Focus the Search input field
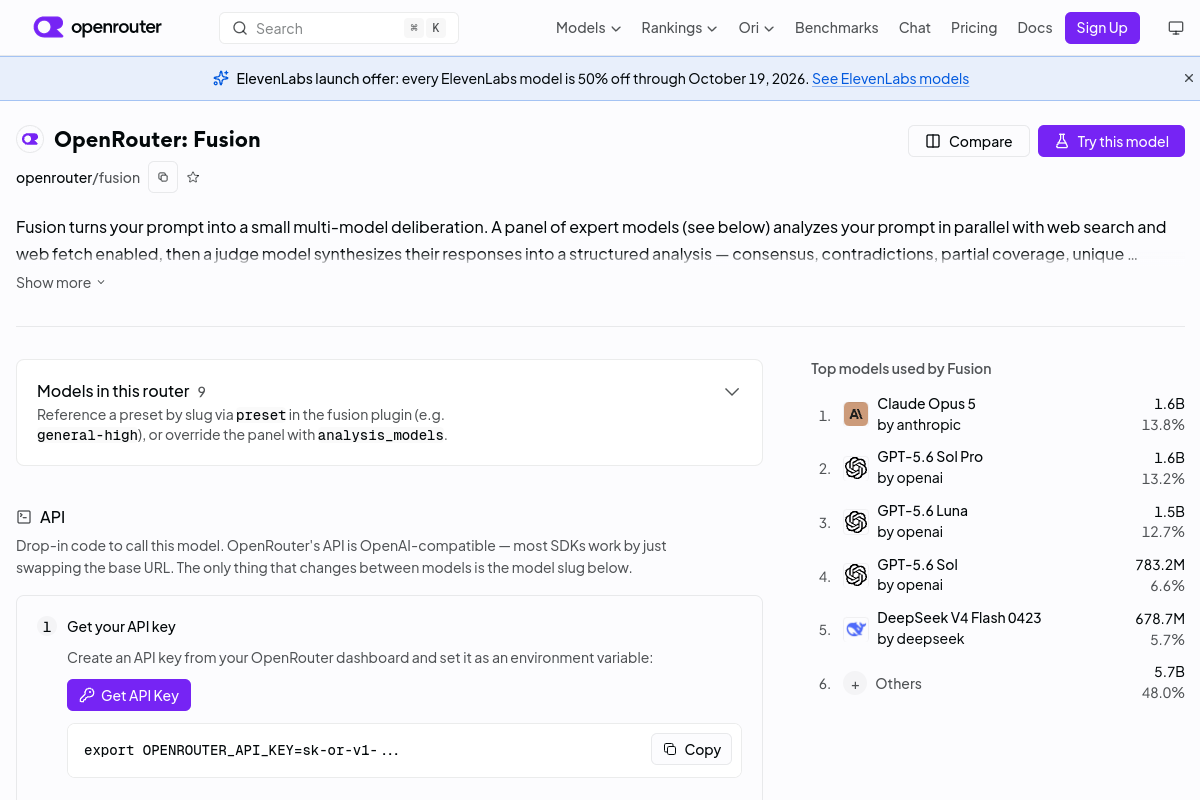This screenshot has width=1200, height=800. [x=339, y=28]
